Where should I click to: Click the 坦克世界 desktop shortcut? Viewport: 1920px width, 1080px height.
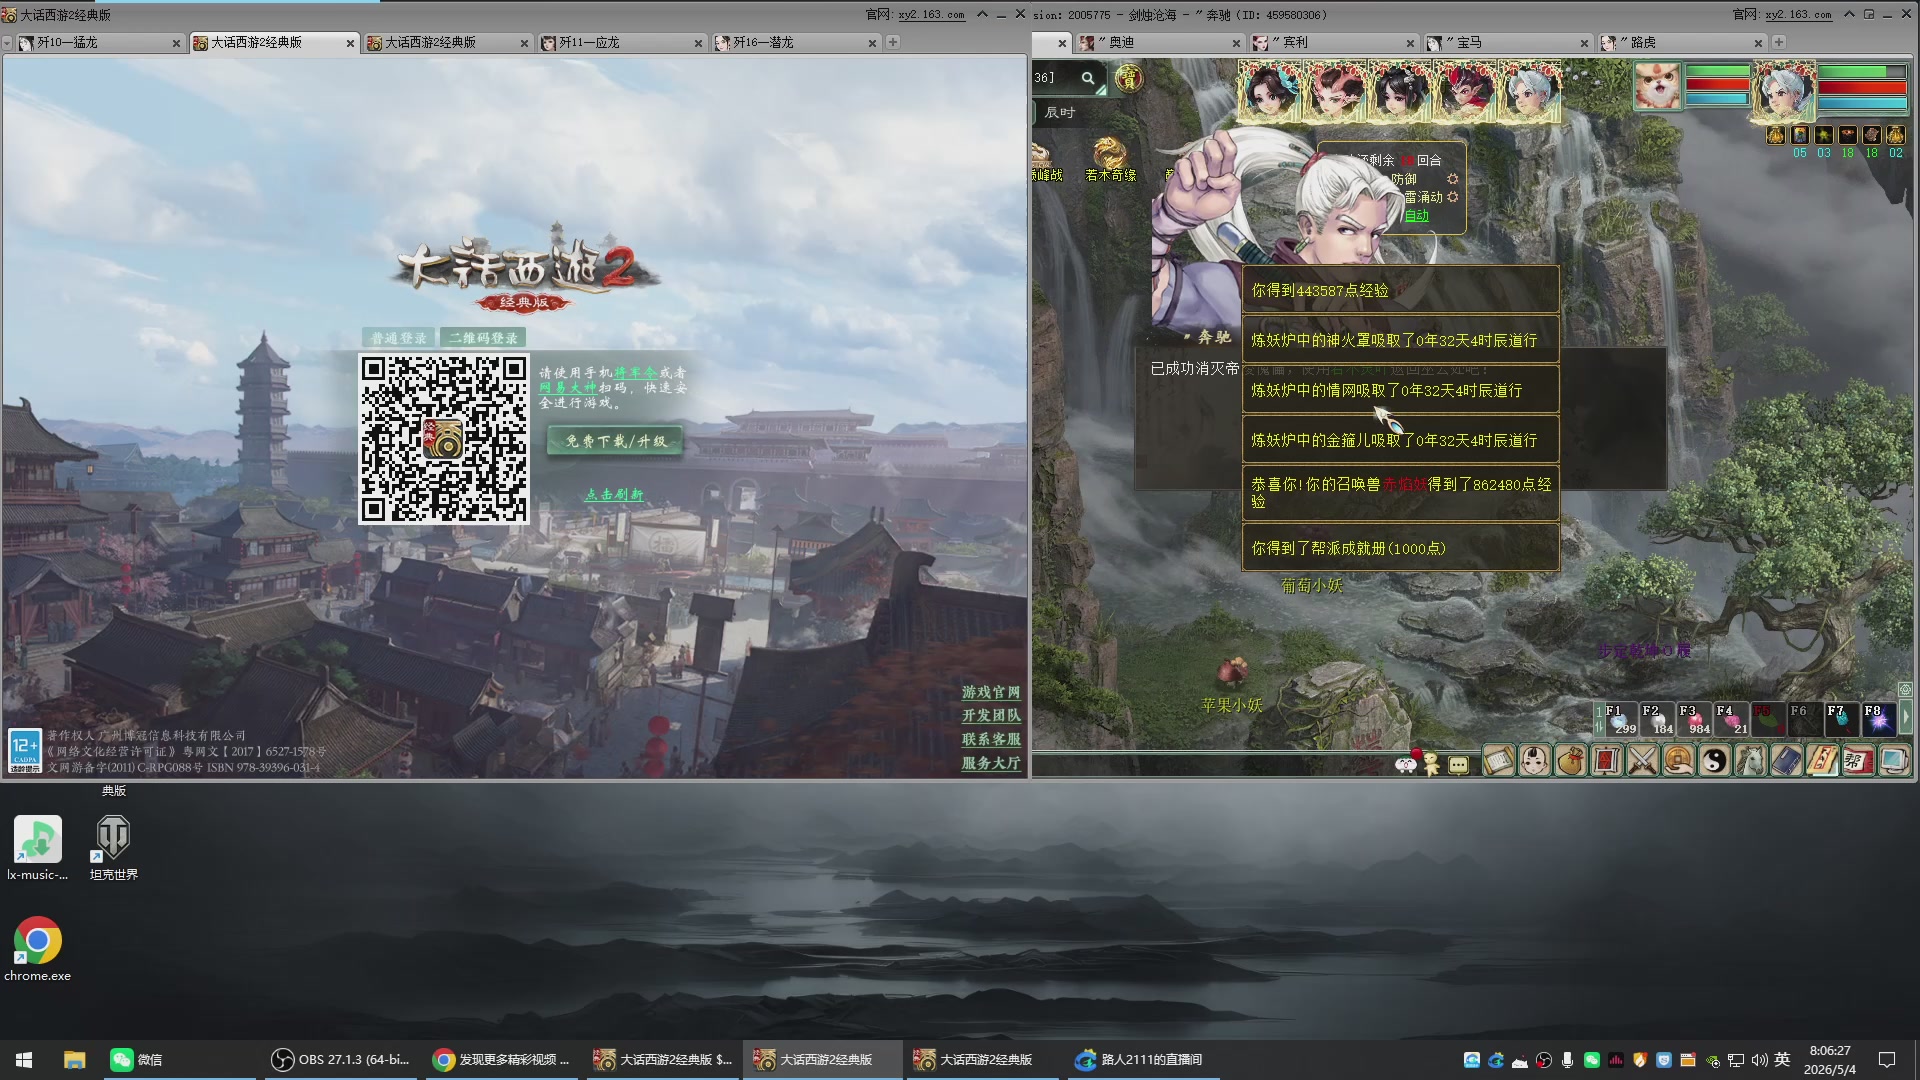click(x=113, y=848)
